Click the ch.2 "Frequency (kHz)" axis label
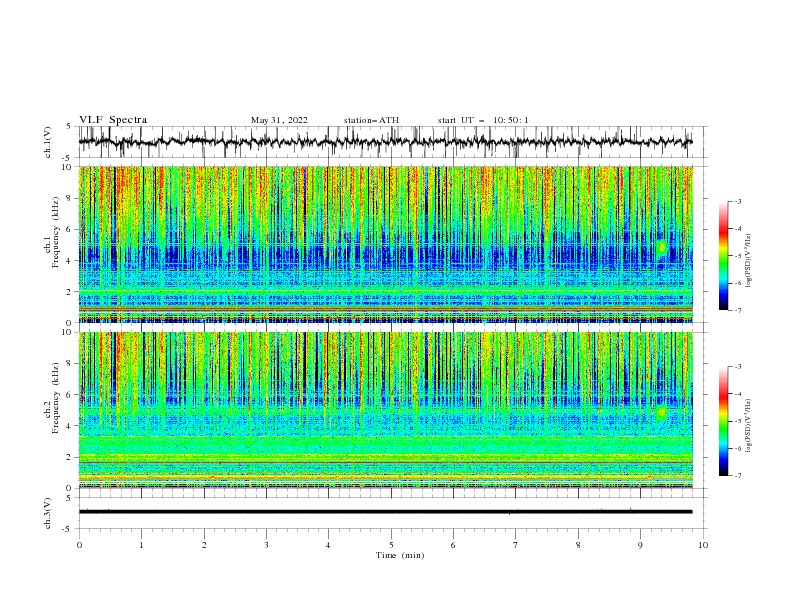Screen dimensions: 792x612 click(56, 398)
